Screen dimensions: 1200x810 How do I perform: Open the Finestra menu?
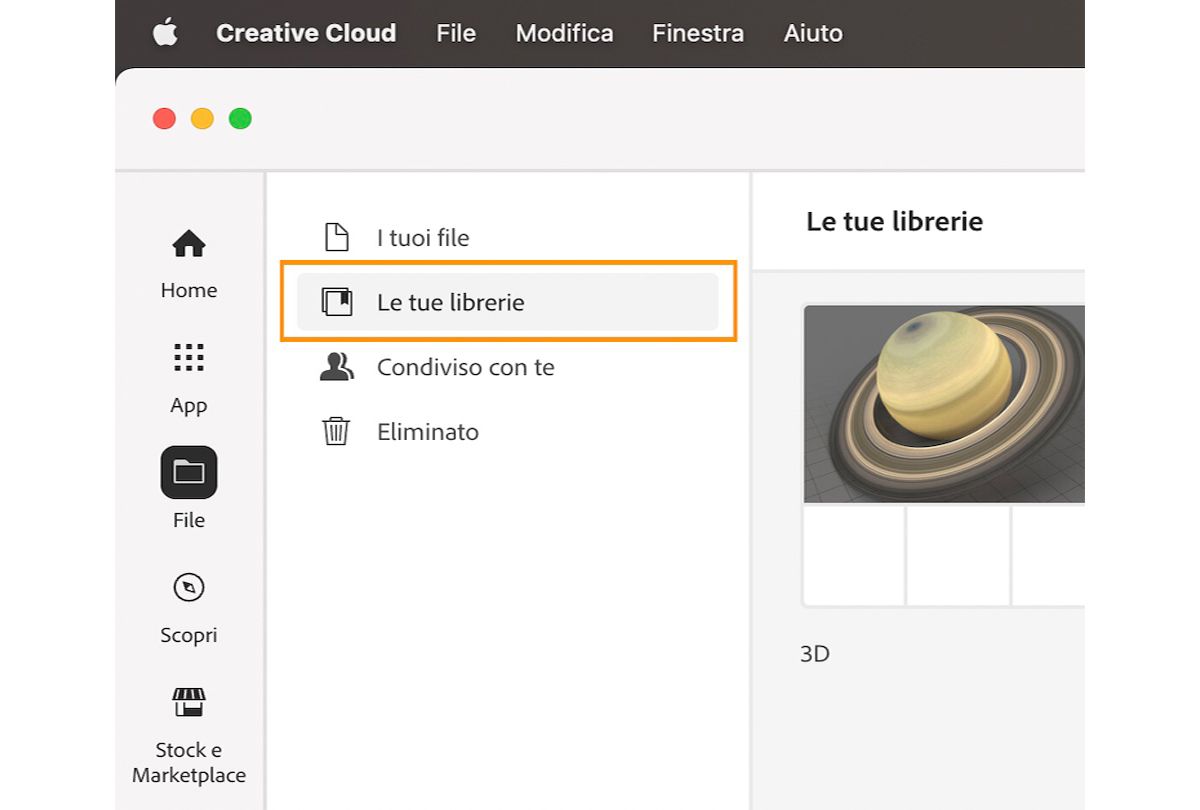point(697,33)
